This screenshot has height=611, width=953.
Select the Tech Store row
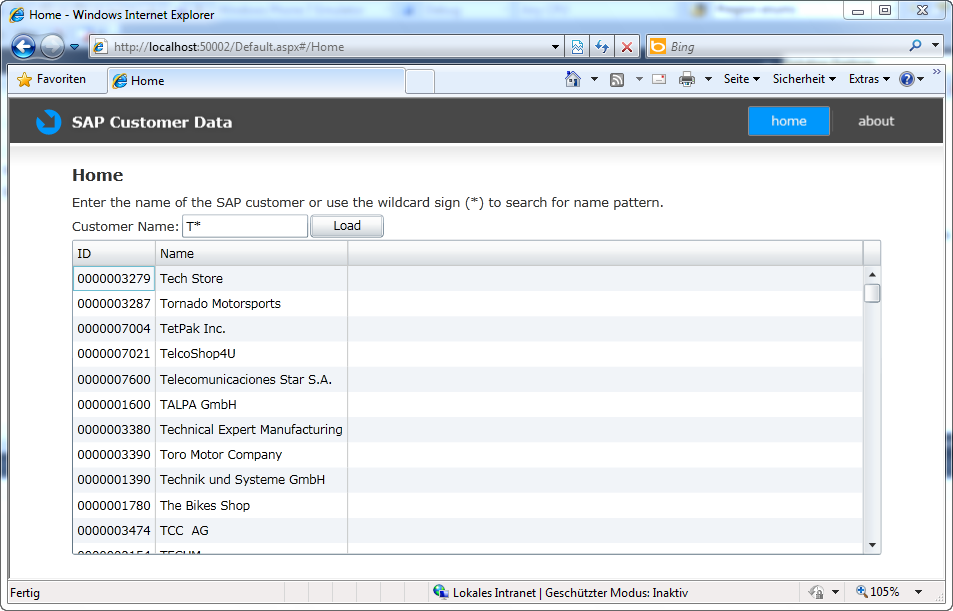(x=468, y=278)
